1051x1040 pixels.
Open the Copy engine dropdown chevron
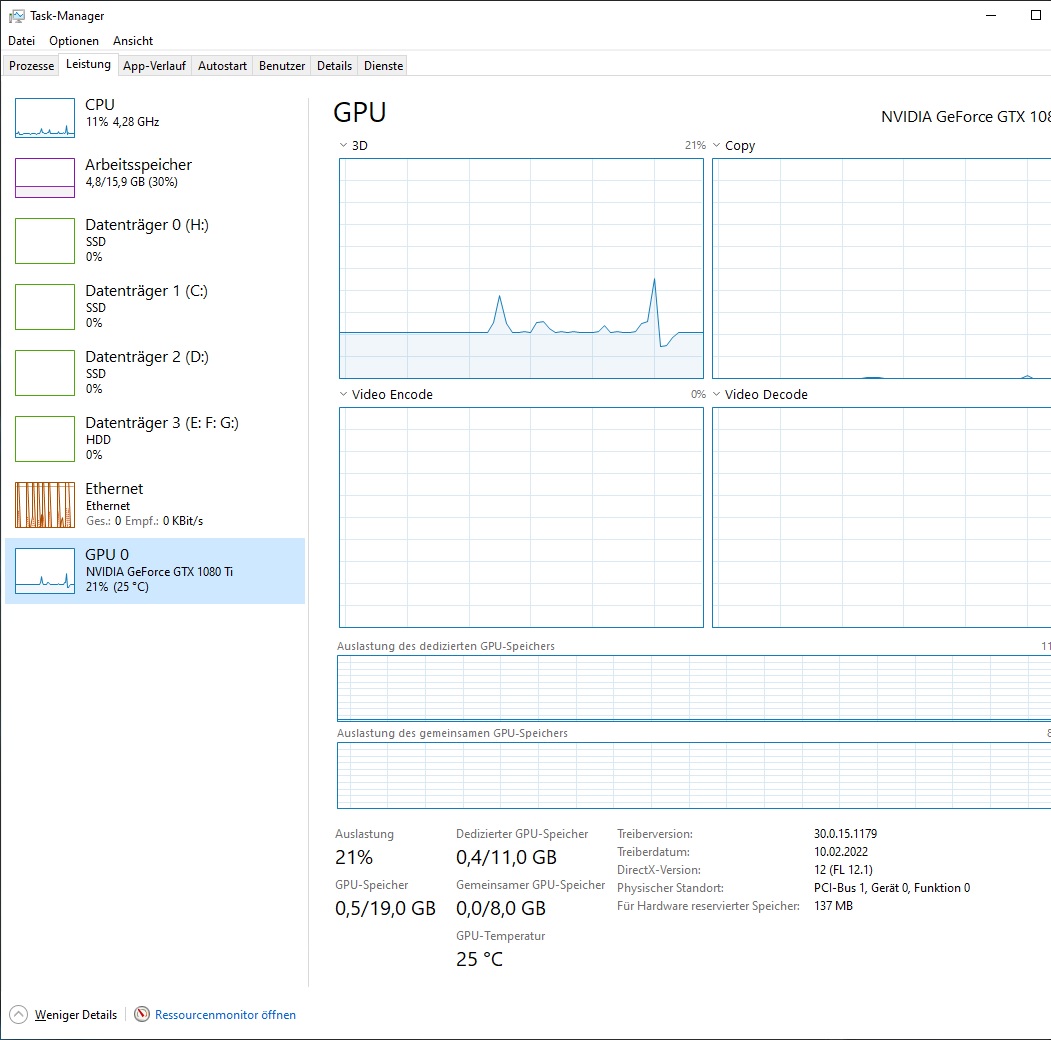click(x=717, y=145)
